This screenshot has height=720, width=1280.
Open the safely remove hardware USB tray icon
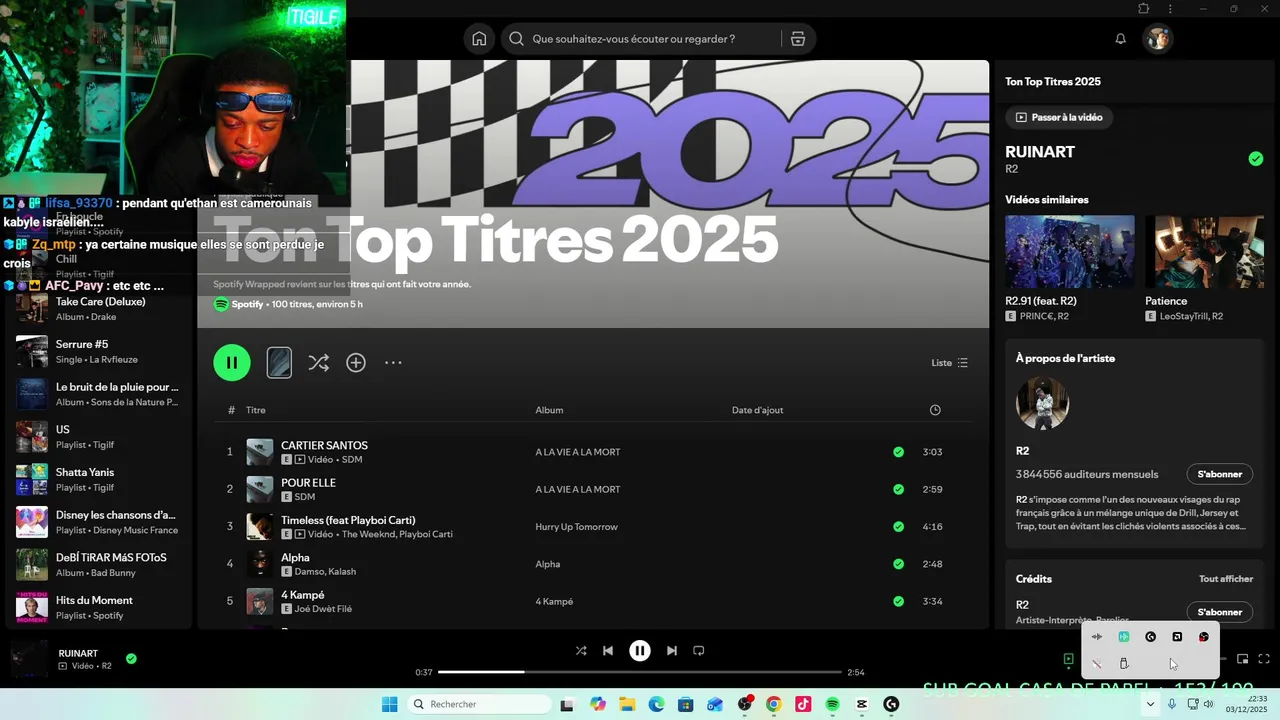pyautogui.click(x=1124, y=663)
